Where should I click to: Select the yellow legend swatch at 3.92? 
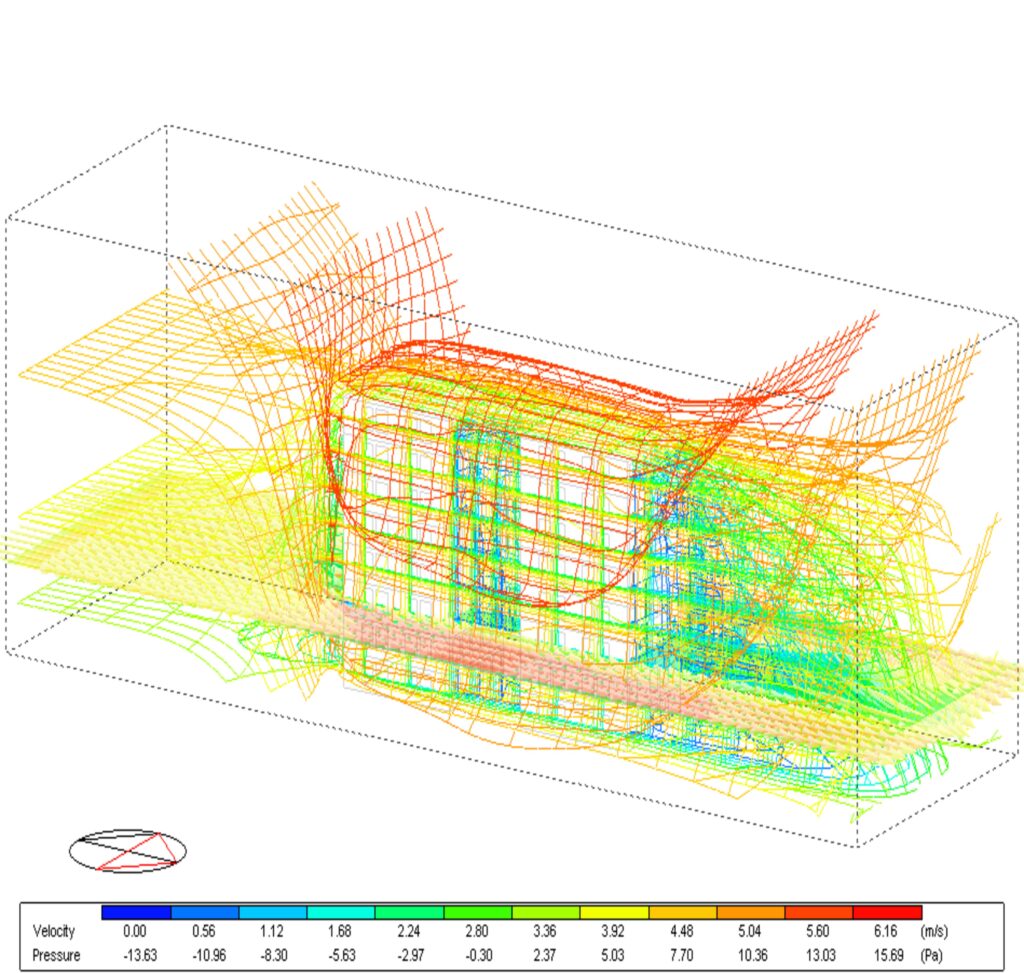coord(615,912)
